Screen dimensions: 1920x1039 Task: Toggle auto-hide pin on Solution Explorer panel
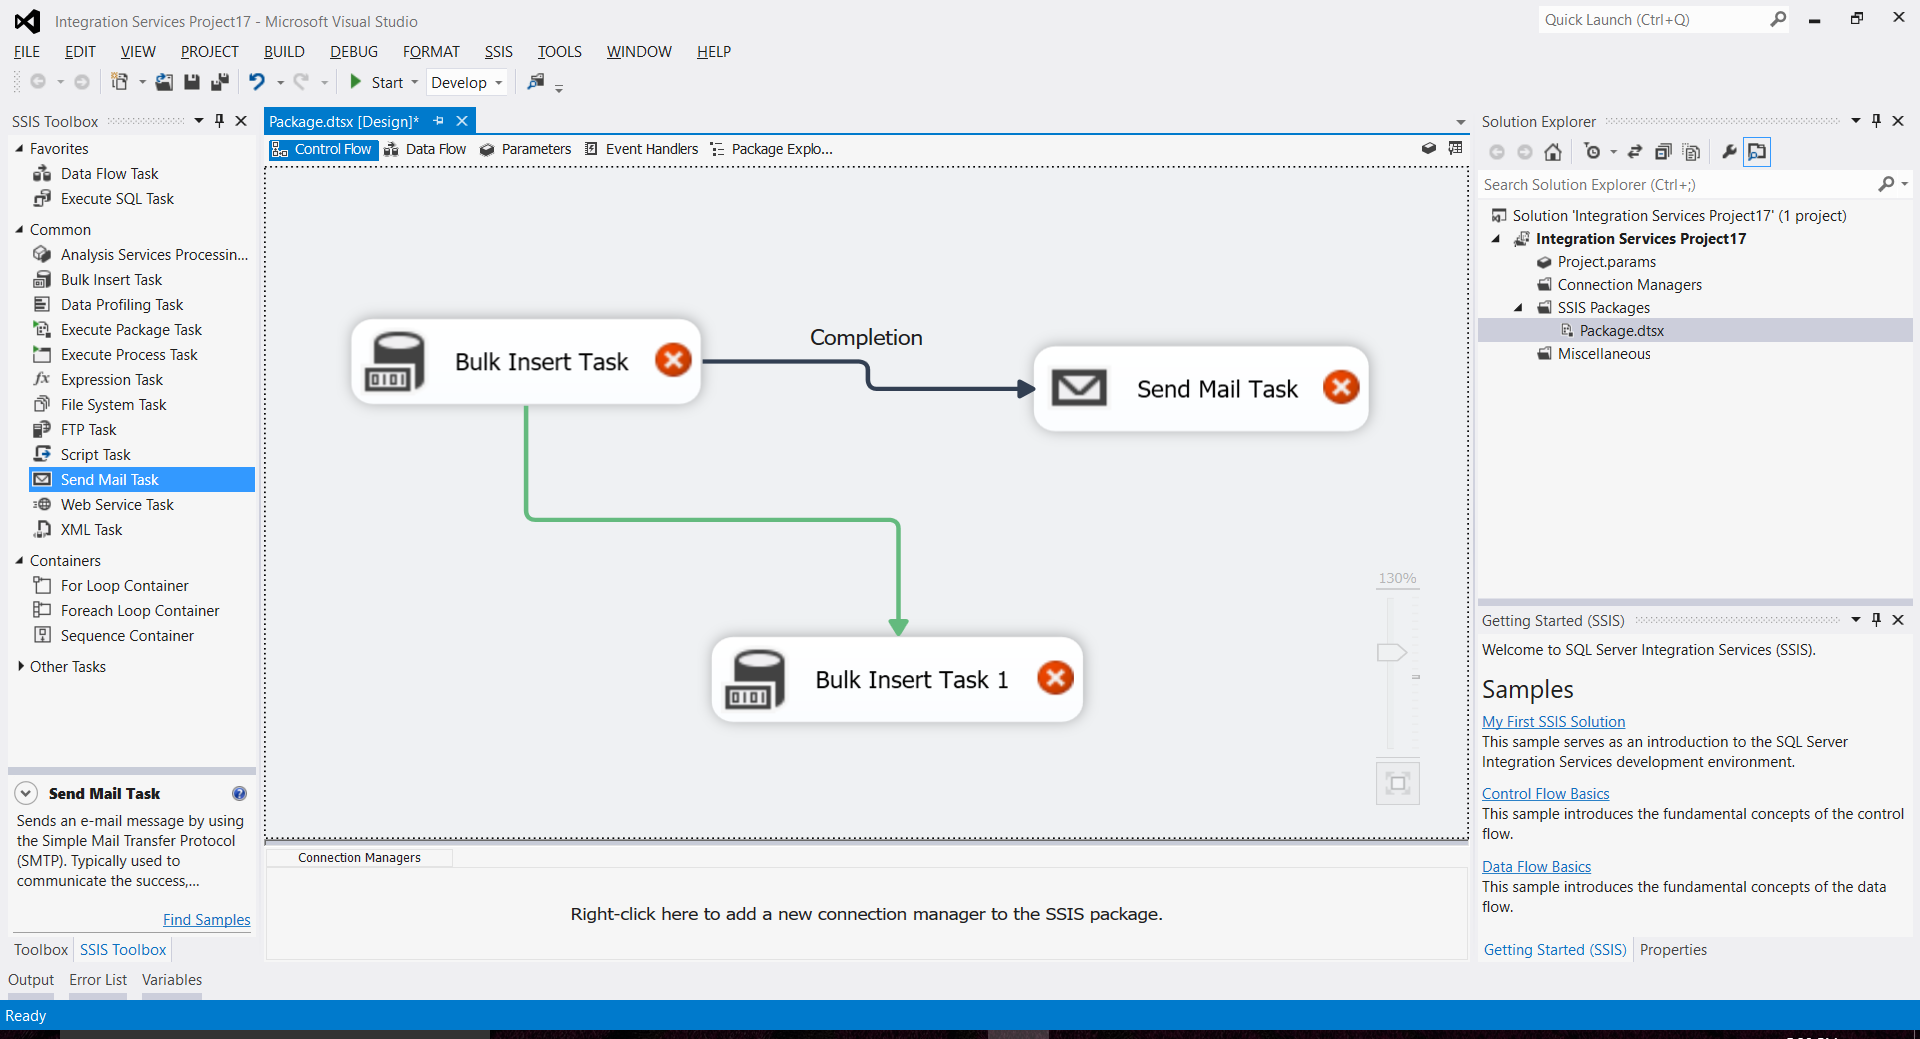tap(1877, 121)
